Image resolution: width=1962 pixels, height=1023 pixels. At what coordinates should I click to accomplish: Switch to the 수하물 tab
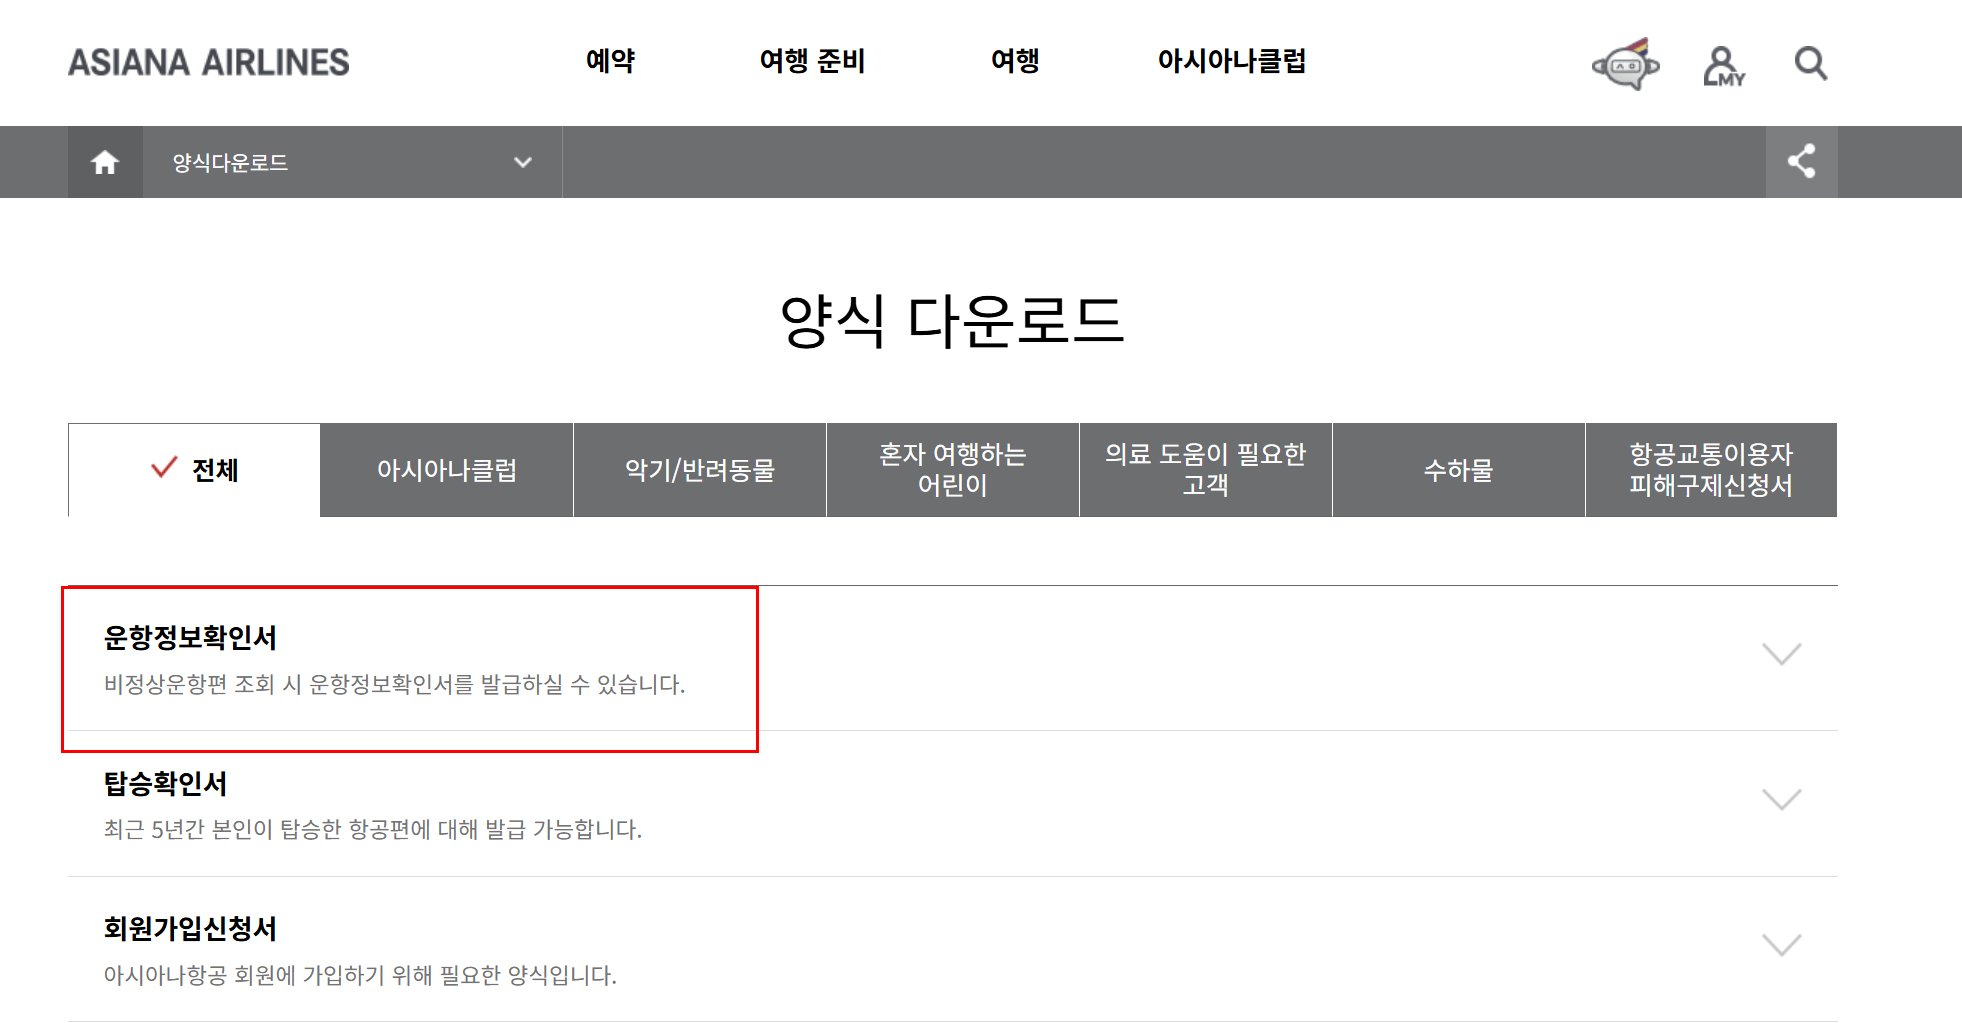coord(1459,470)
